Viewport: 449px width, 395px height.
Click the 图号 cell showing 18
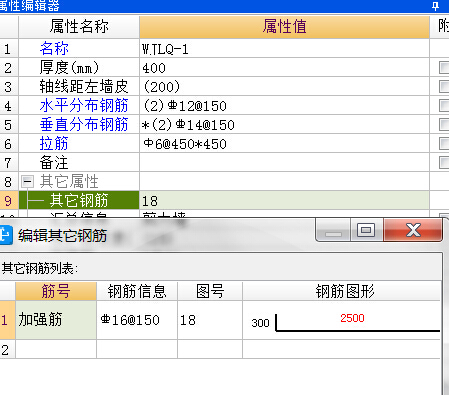click(x=210, y=320)
